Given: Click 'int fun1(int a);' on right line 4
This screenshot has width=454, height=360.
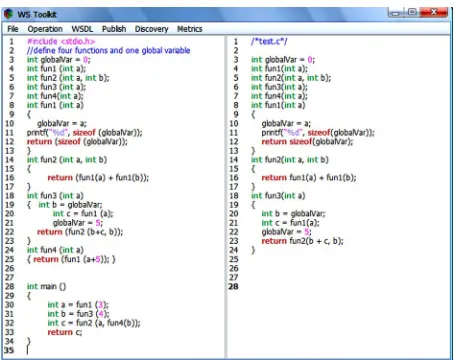Looking at the screenshot, I should click(x=279, y=69).
